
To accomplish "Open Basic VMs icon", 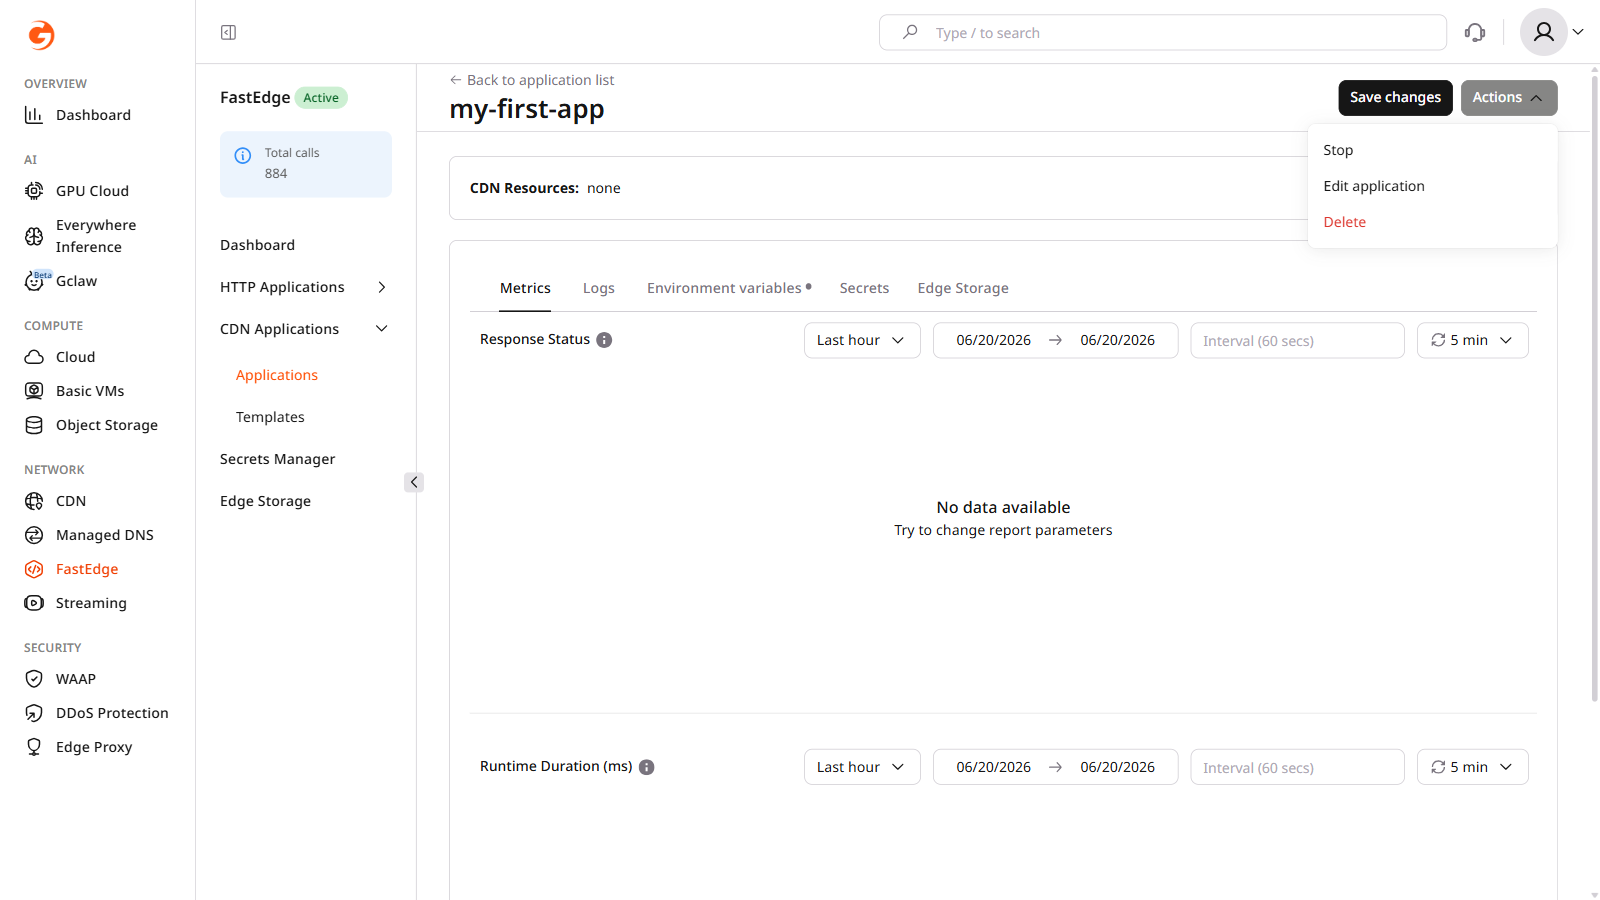I will click(34, 391).
